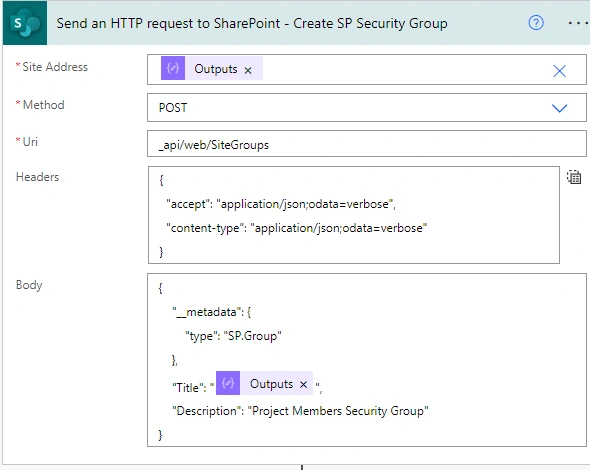Click the SharePoint connector icon
590x470 pixels.
pos(25,23)
